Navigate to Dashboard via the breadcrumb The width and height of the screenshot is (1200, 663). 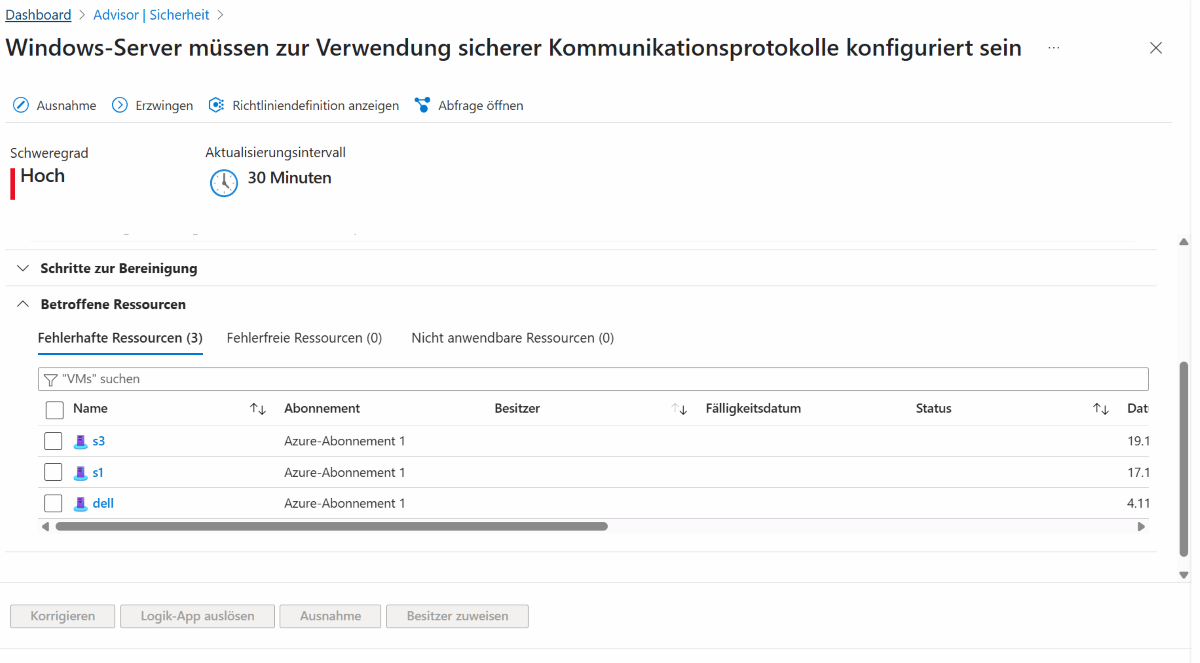pyautogui.click(x=38, y=14)
